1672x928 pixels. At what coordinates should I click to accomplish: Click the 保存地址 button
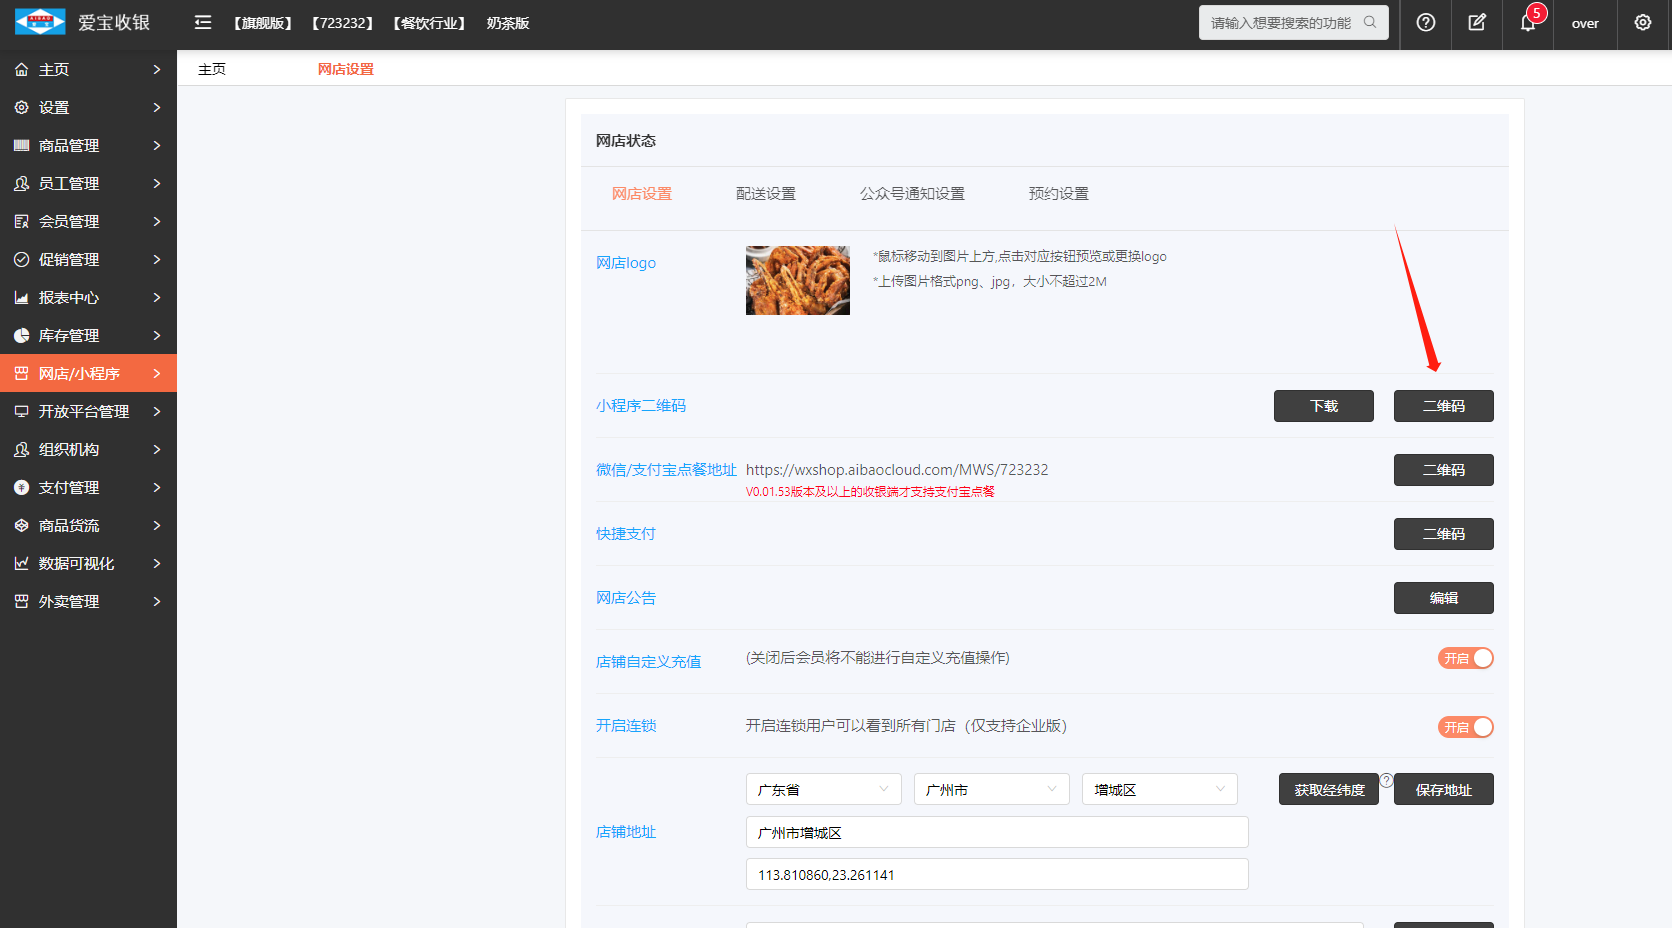1443,790
